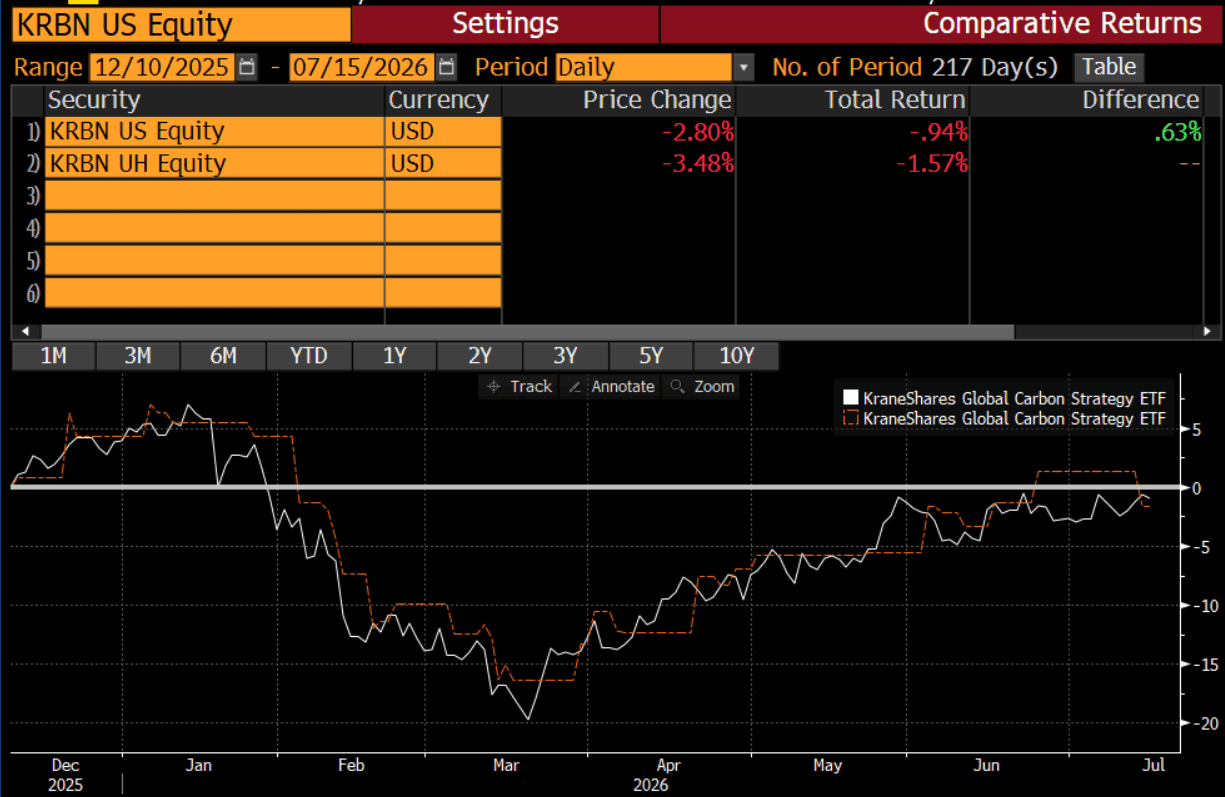
Task: Select the YTD range button
Action: pos(309,356)
